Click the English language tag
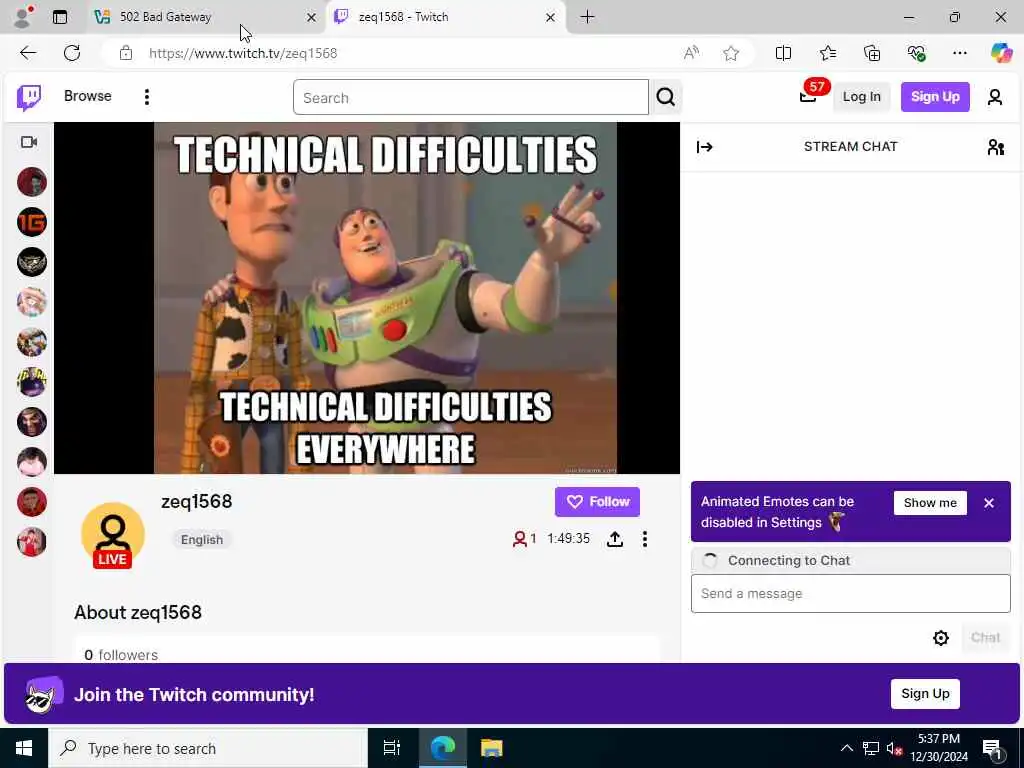 pos(202,539)
